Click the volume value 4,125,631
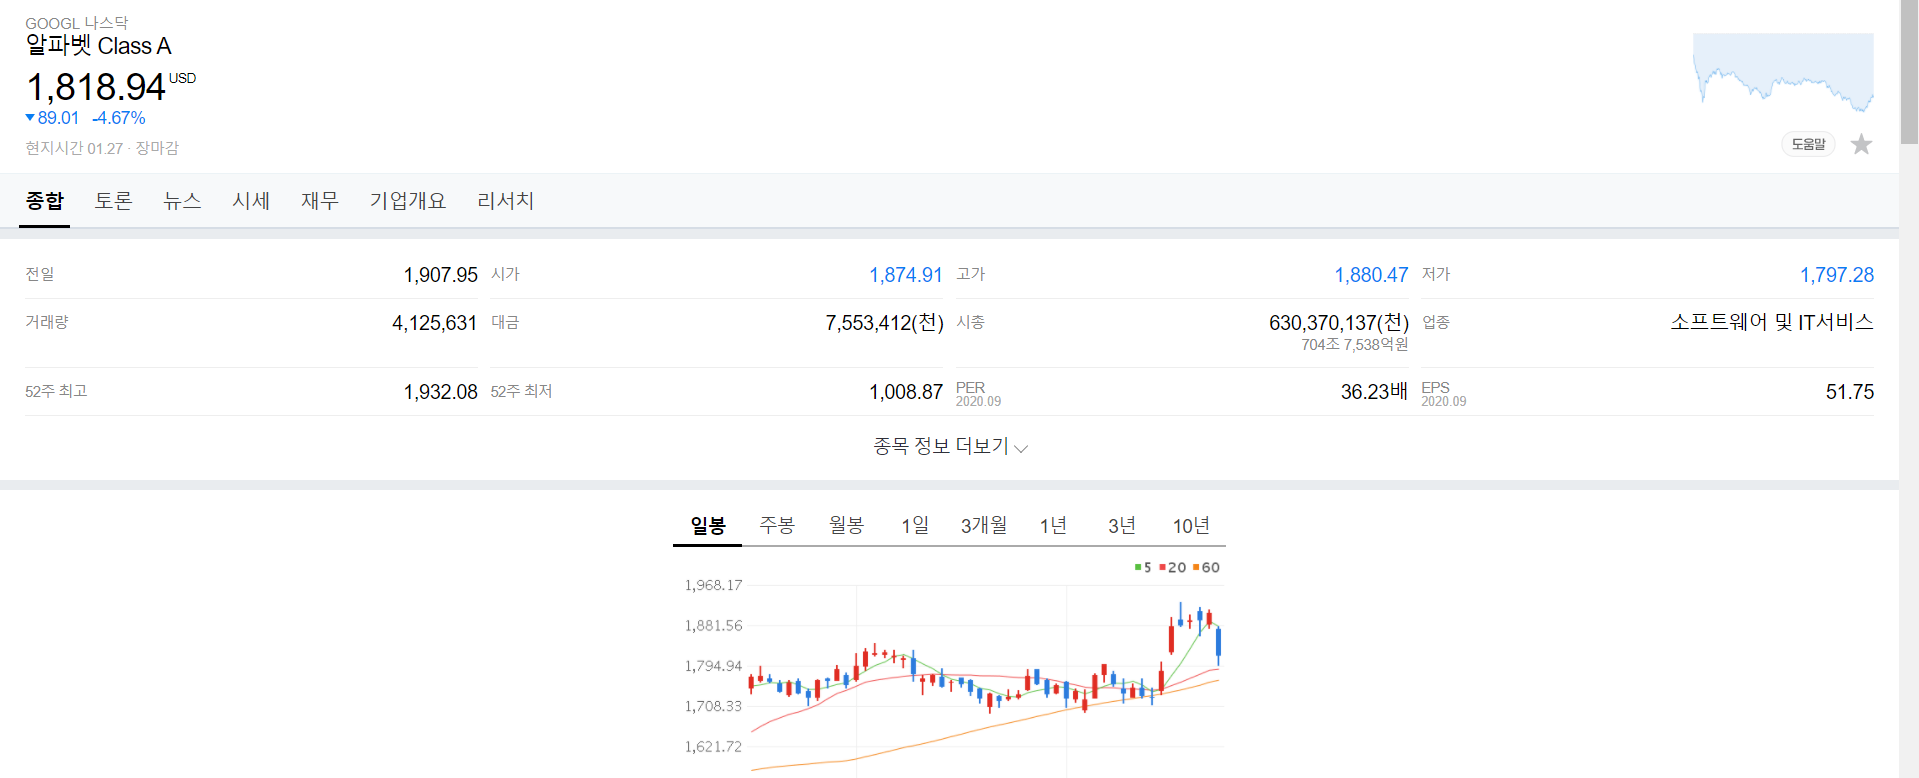The height and width of the screenshot is (778, 1919). (434, 323)
